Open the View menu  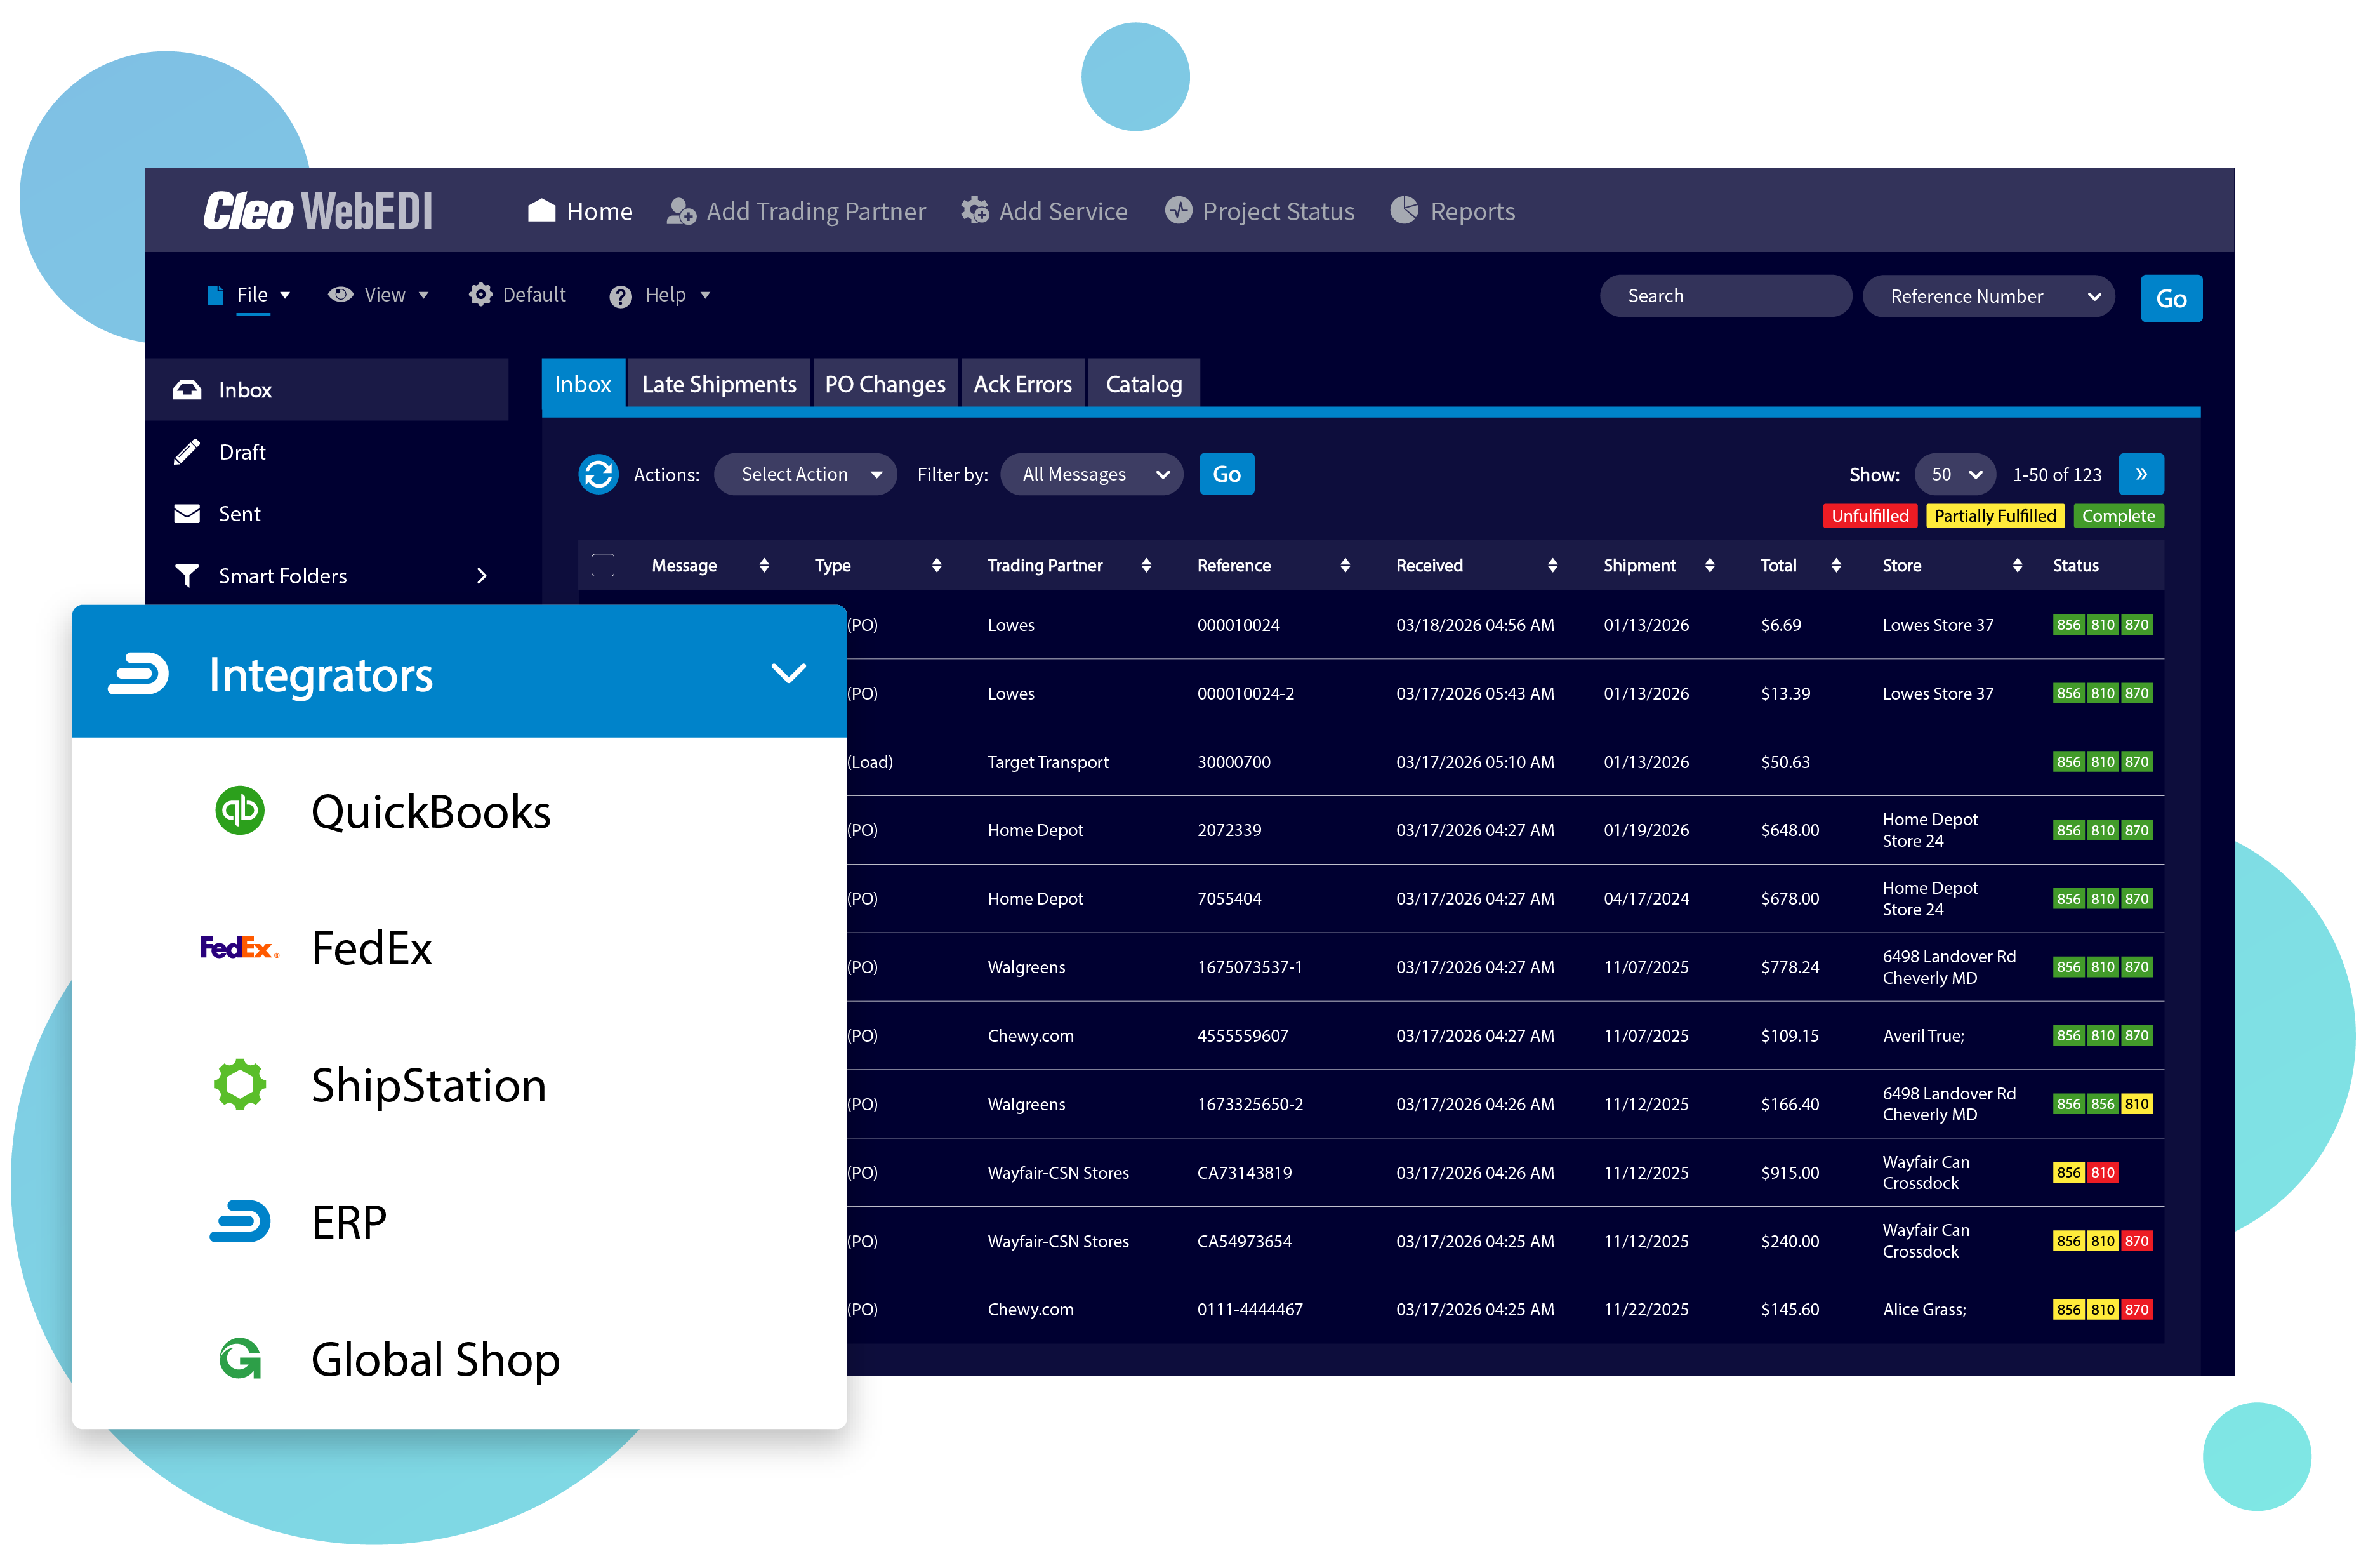tap(379, 295)
